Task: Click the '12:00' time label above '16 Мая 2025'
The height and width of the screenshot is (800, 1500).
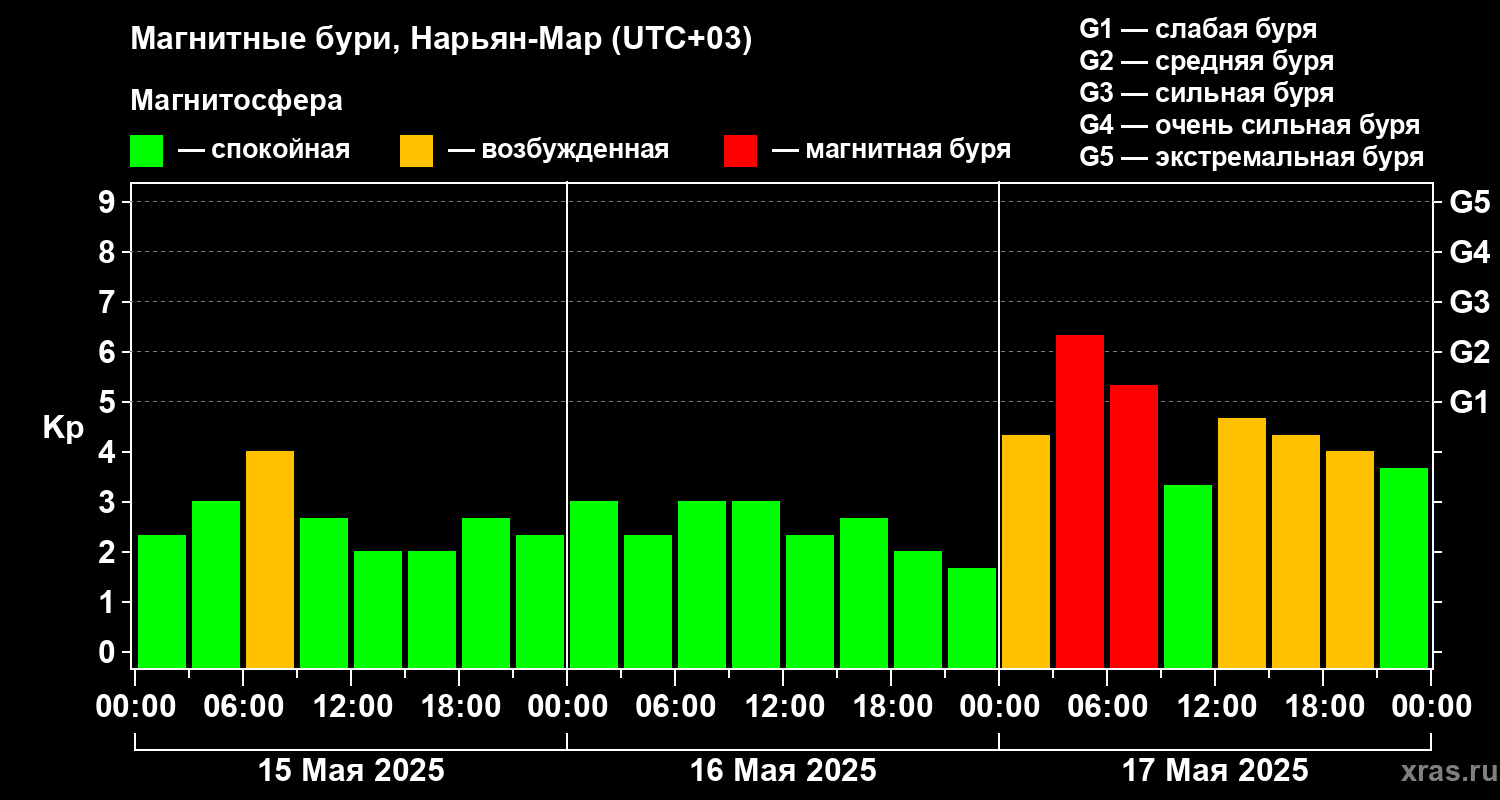Action: pyautogui.click(x=783, y=707)
